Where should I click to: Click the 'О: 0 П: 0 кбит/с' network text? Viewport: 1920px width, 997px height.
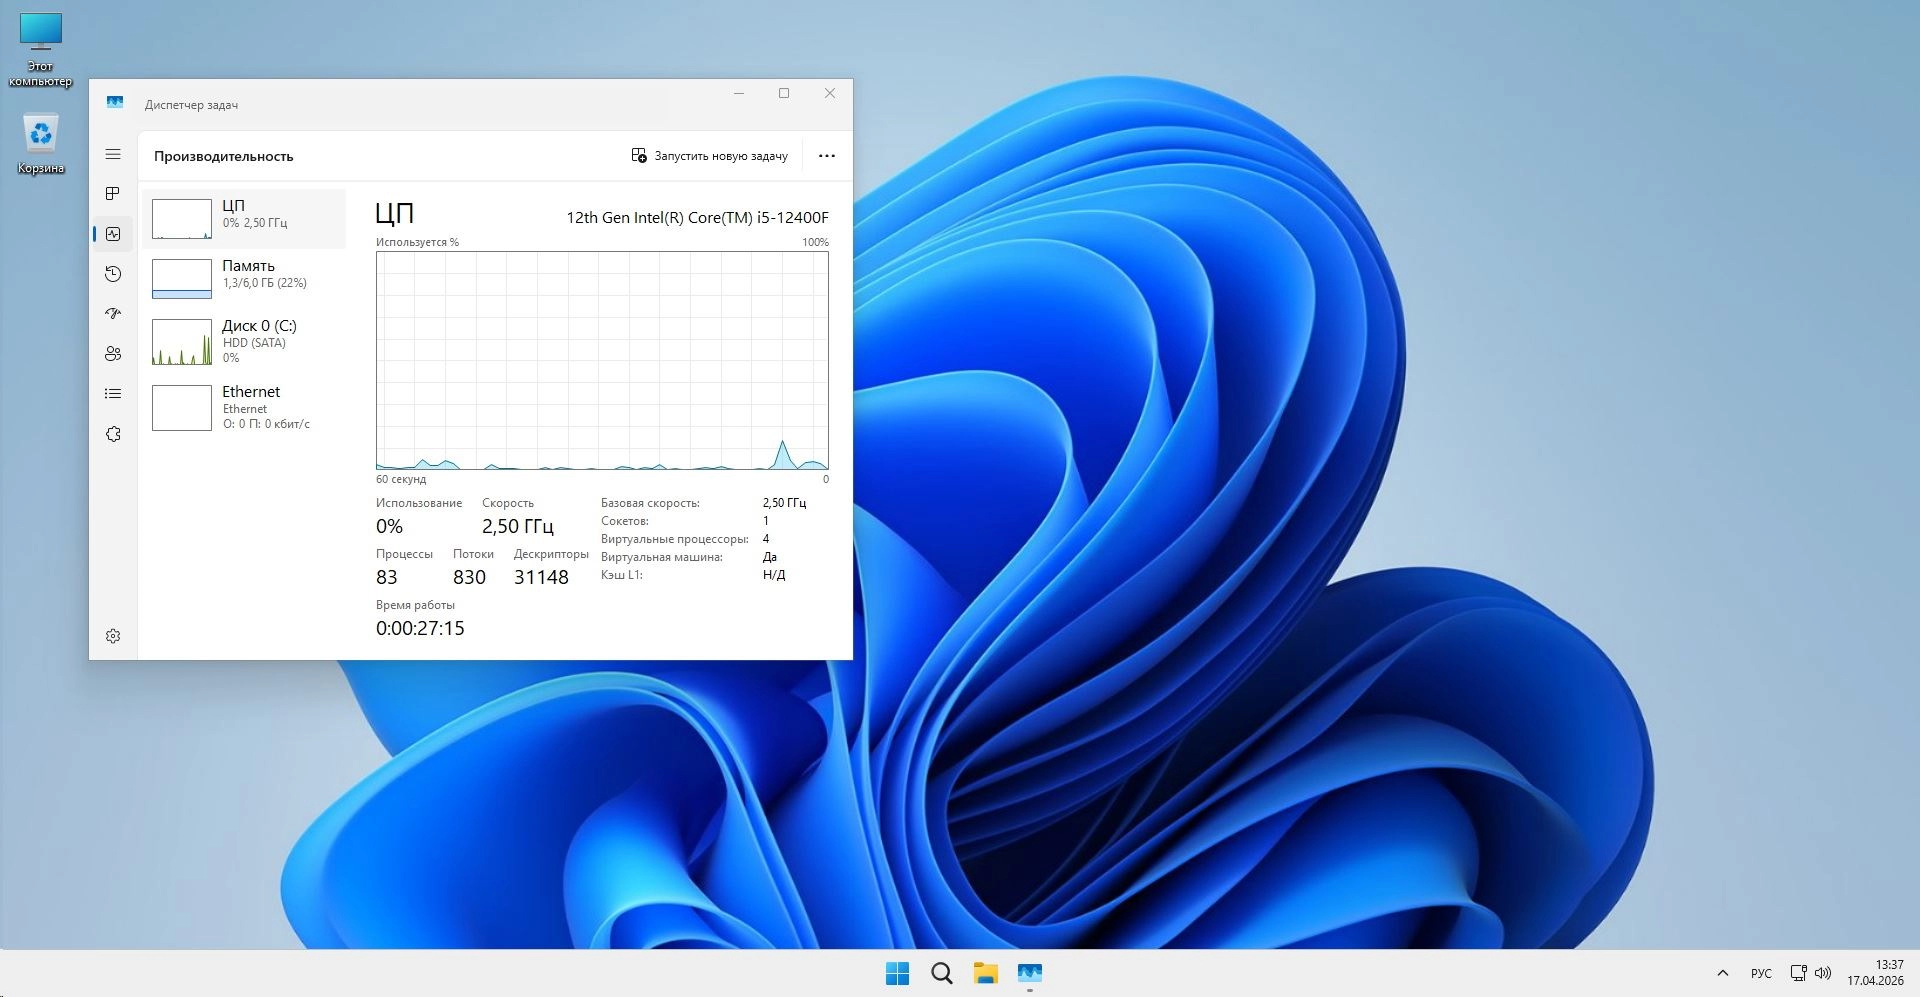pos(266,424)
